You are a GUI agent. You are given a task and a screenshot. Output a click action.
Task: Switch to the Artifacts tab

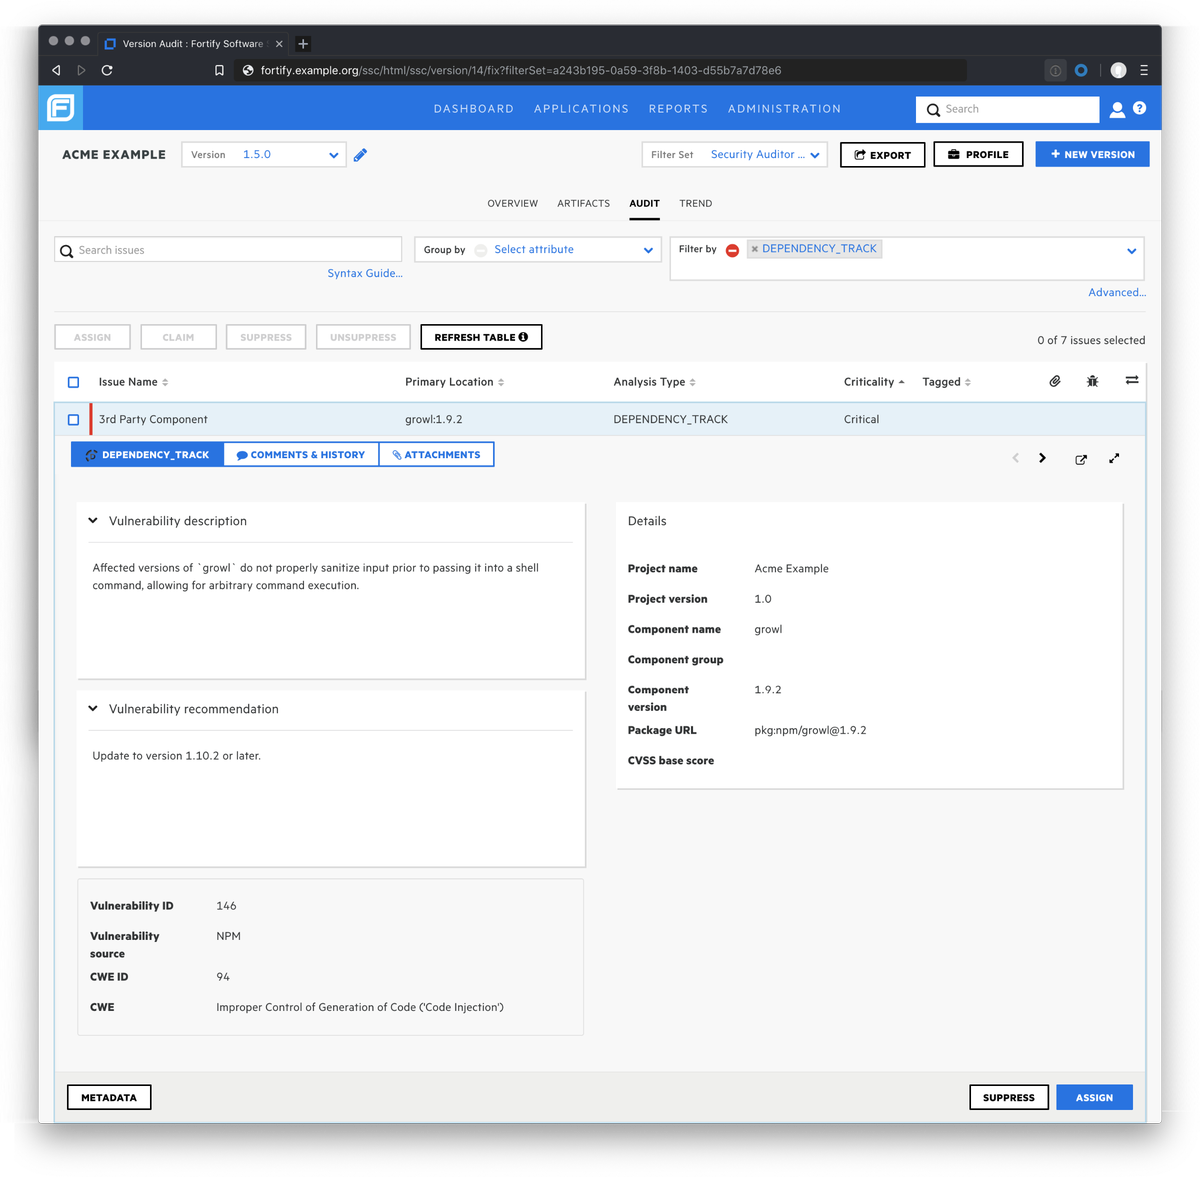coord(583,204)
